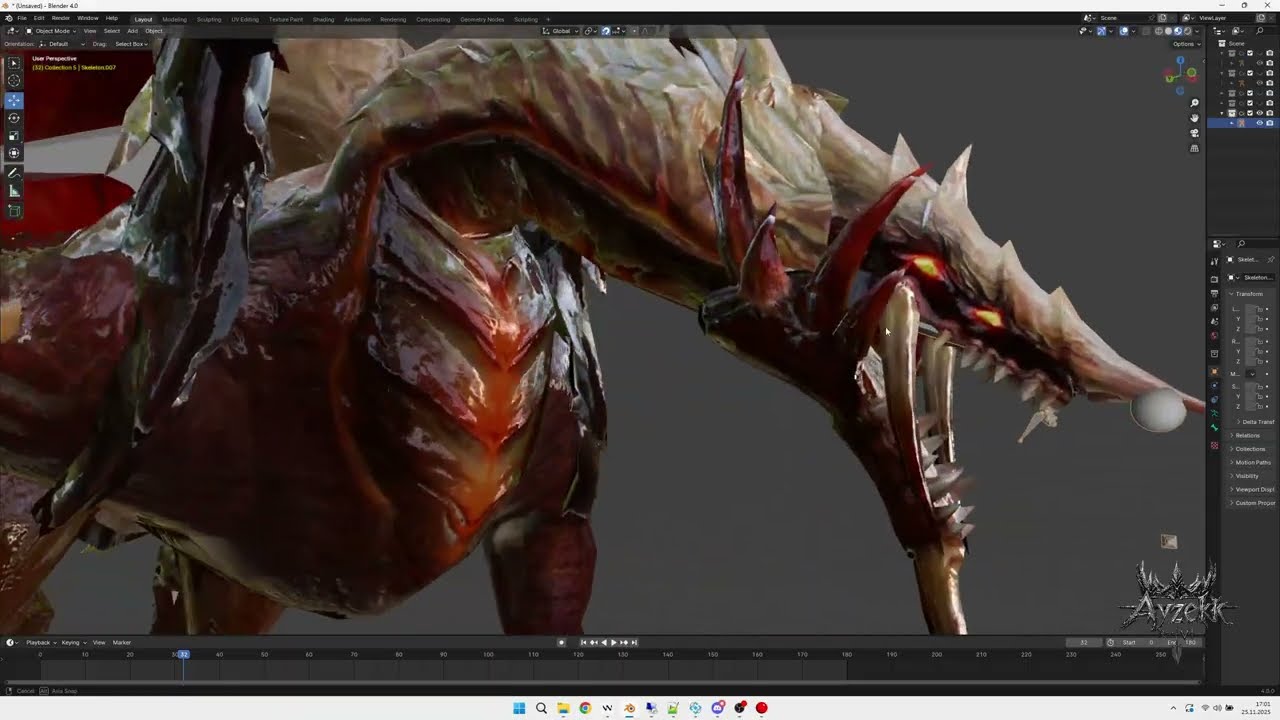Activate the Transform tool
This screenshot has width=1280, height=720.
(14, 153)
